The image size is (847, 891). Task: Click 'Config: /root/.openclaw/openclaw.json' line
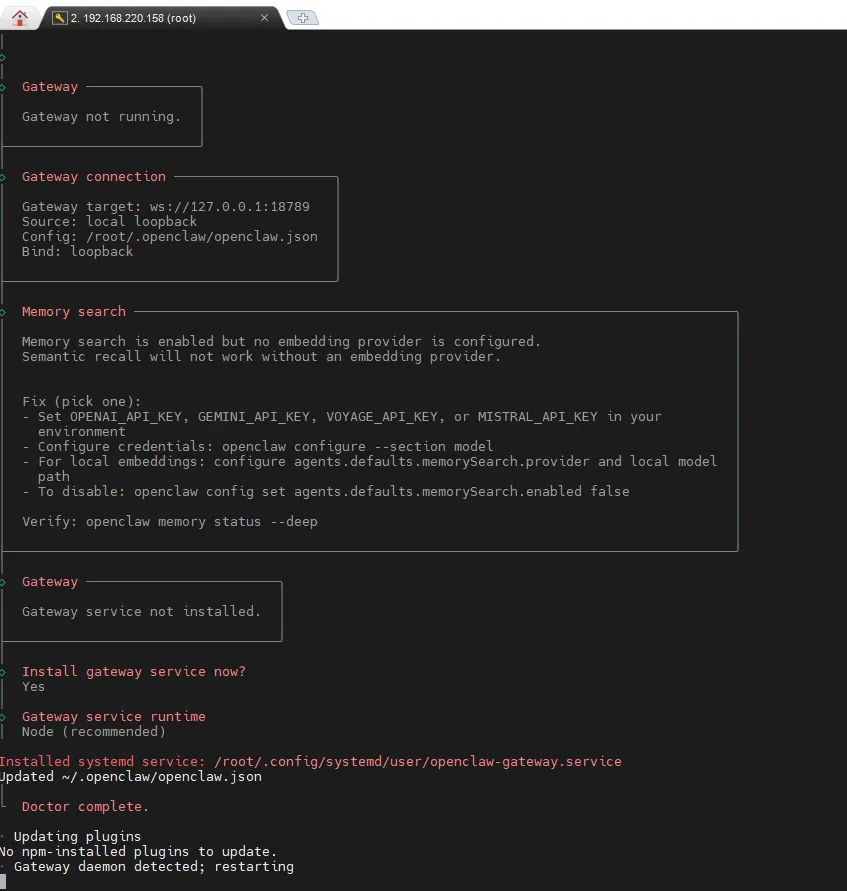(x=169, y=236)
